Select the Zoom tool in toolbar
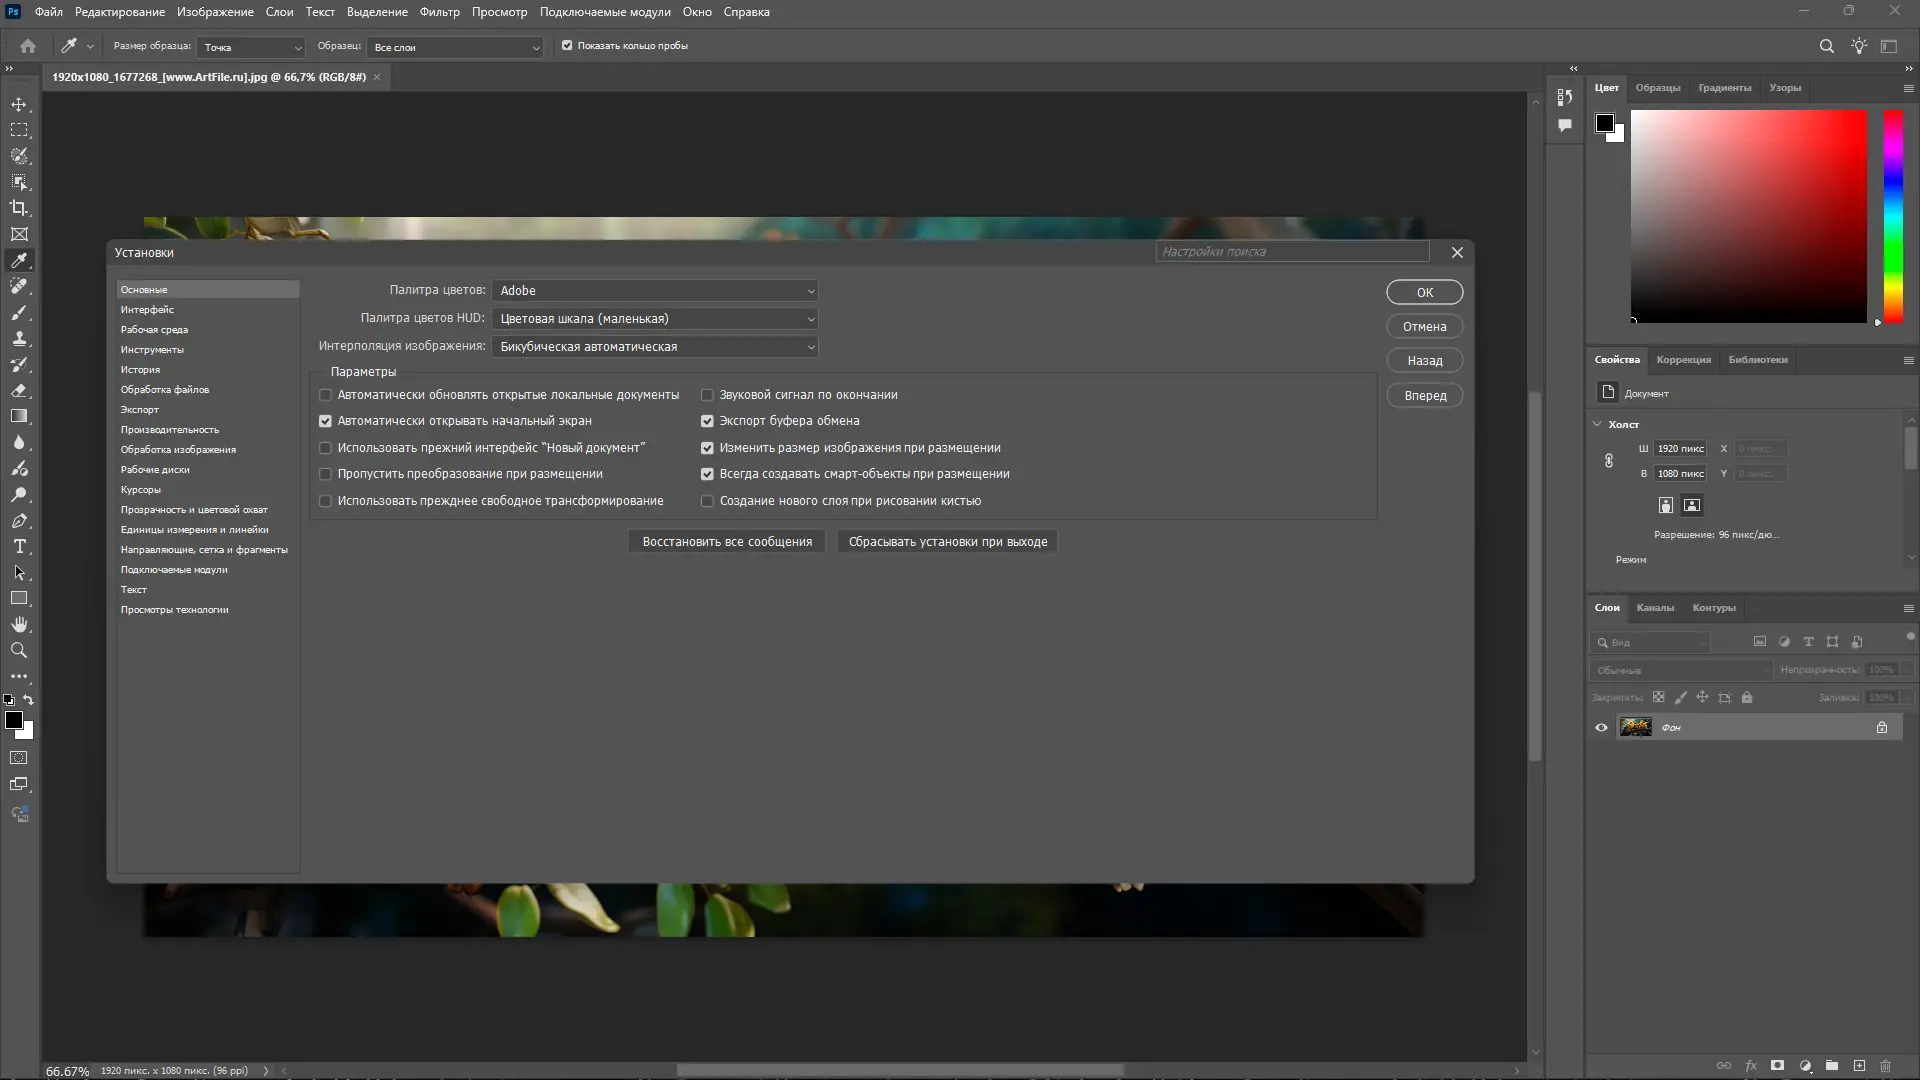This screenshot has width=1920, height=1080. coord(19,650)
